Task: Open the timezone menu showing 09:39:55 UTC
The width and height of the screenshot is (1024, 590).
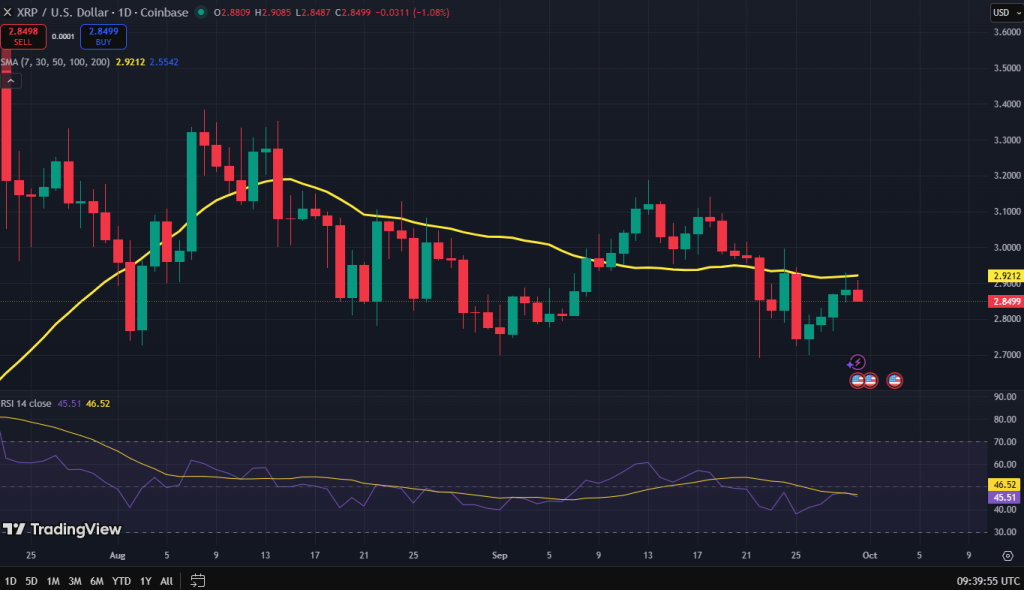Action: (x=988, y=580)
